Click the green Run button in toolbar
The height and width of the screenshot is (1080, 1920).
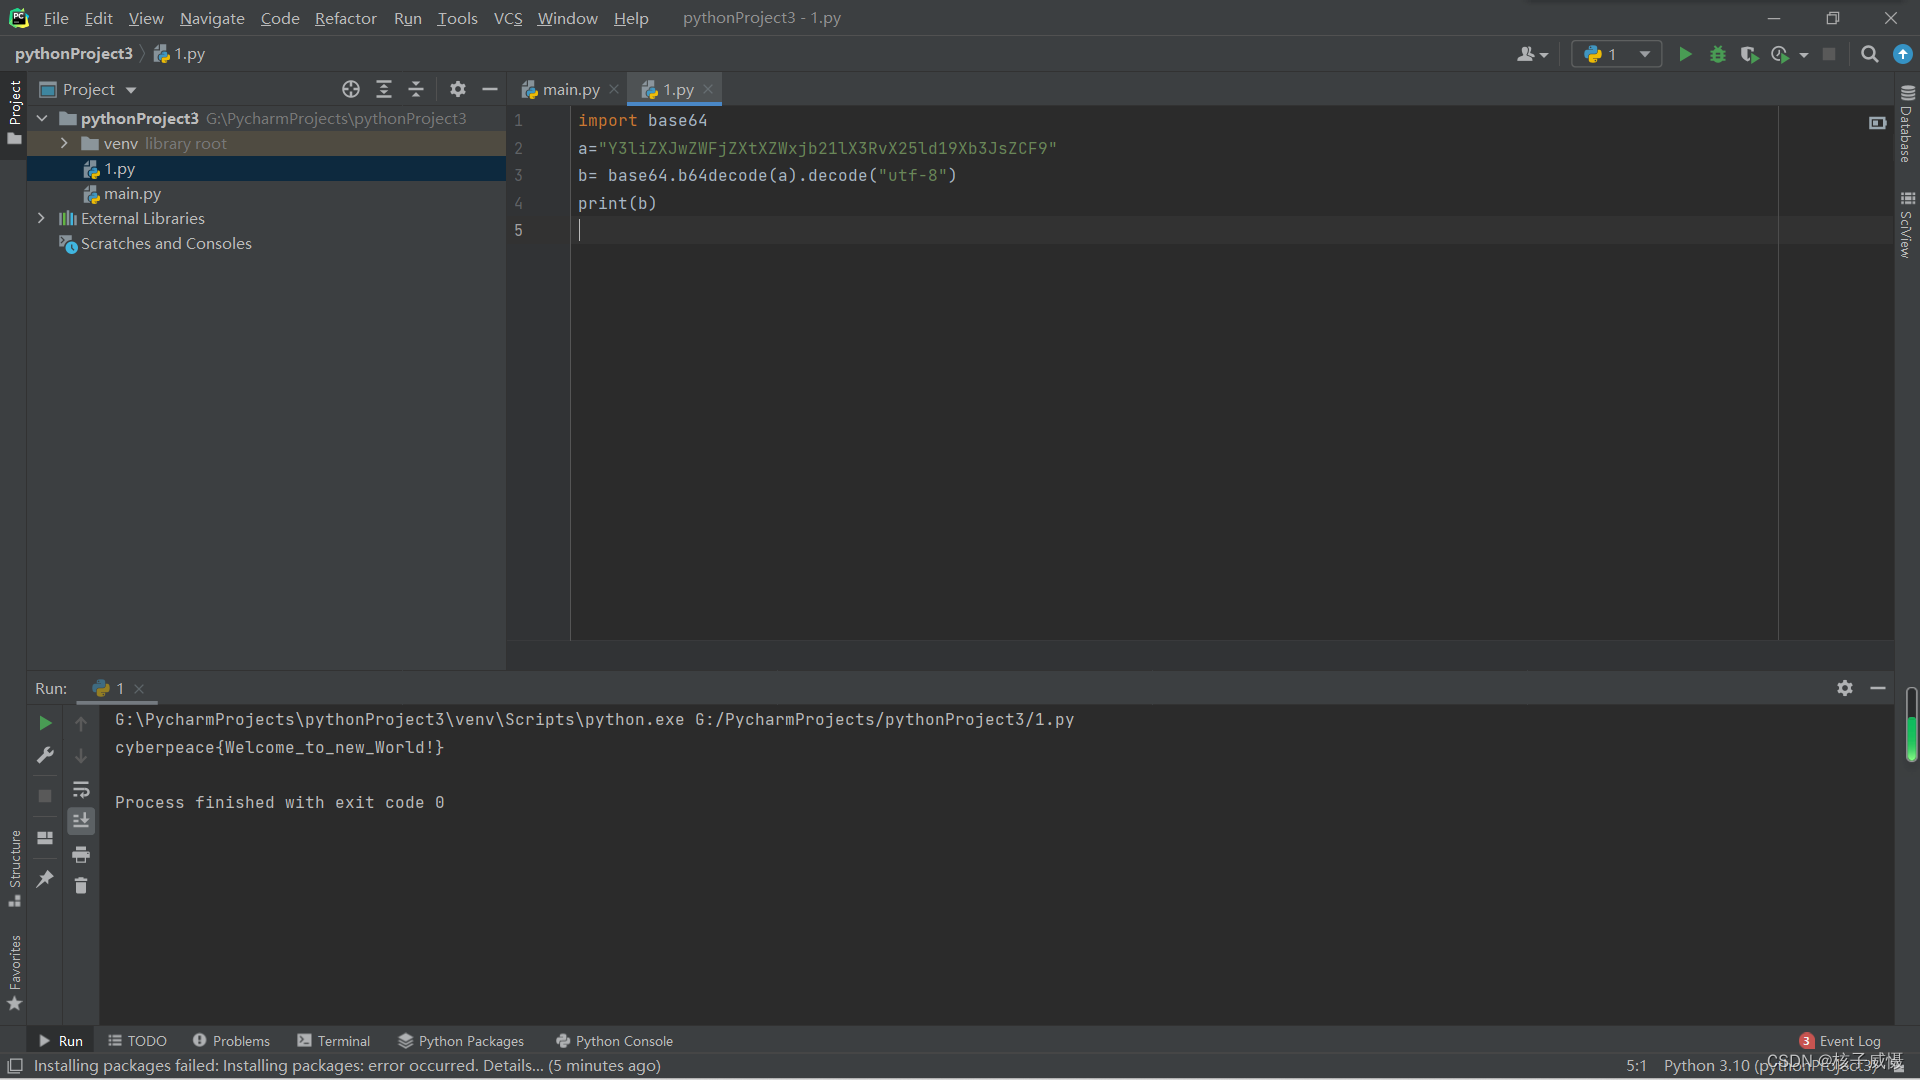pos(1685,54)
